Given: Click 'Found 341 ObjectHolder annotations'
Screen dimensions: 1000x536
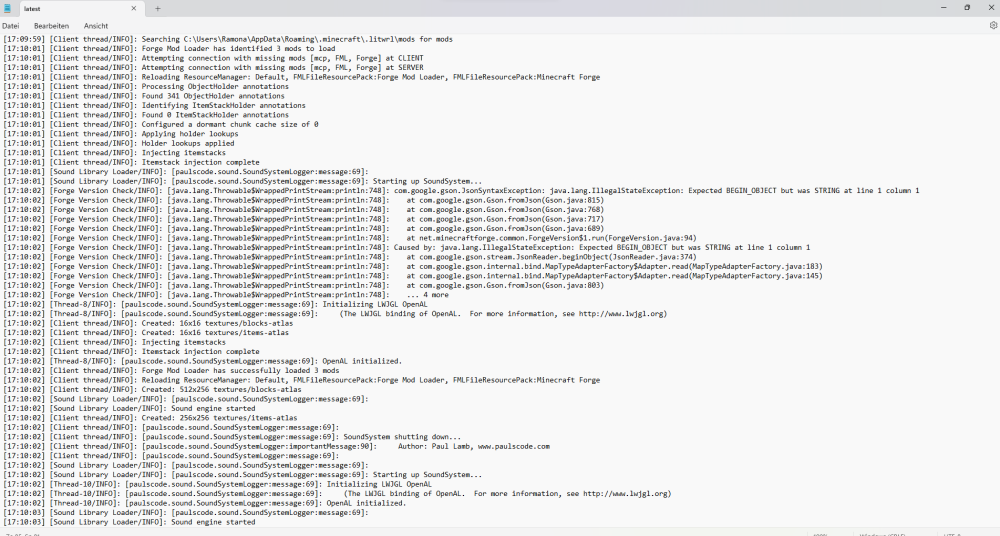Looking at the screenshot, I should pos(143,96).
